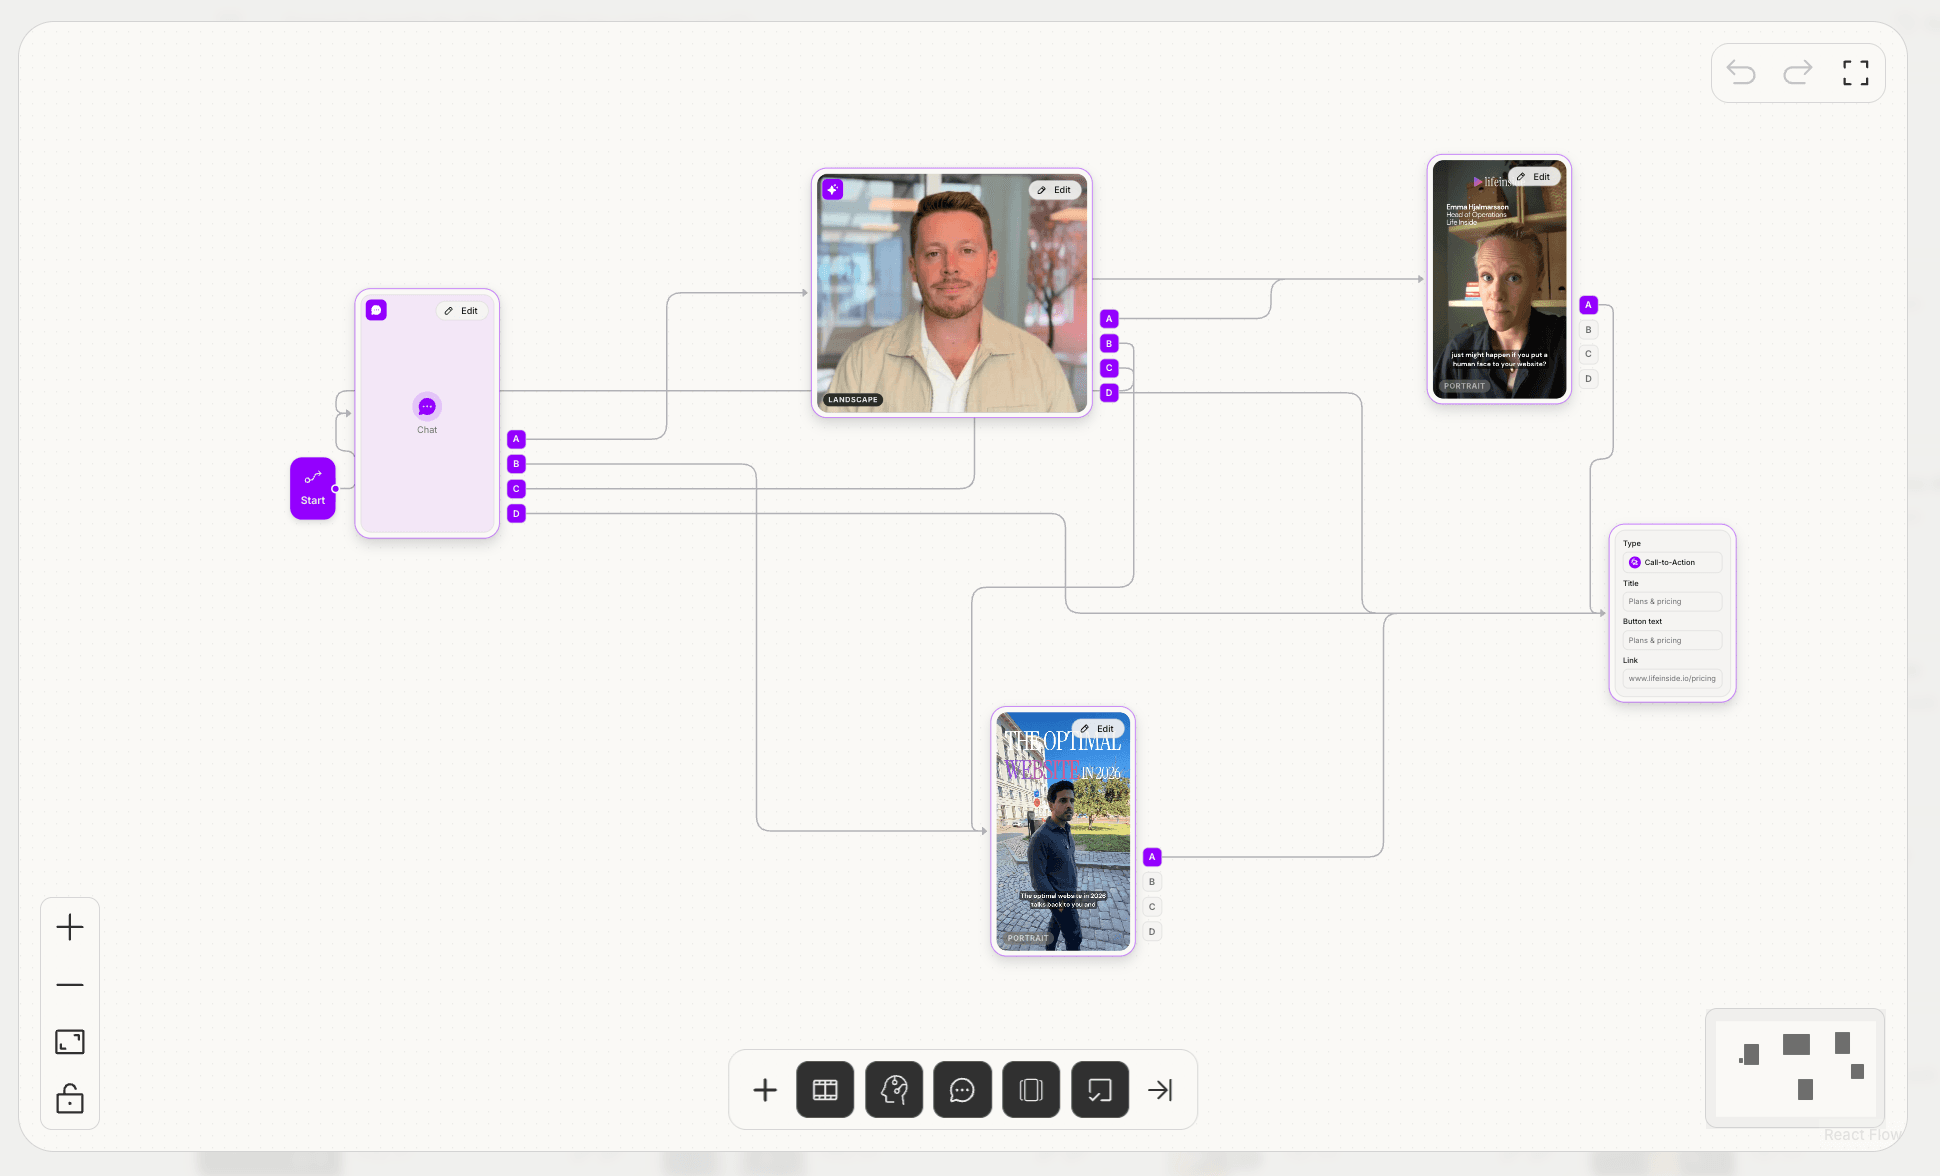
Task: Click the redo arrow icon
Action: point(1798,73)
